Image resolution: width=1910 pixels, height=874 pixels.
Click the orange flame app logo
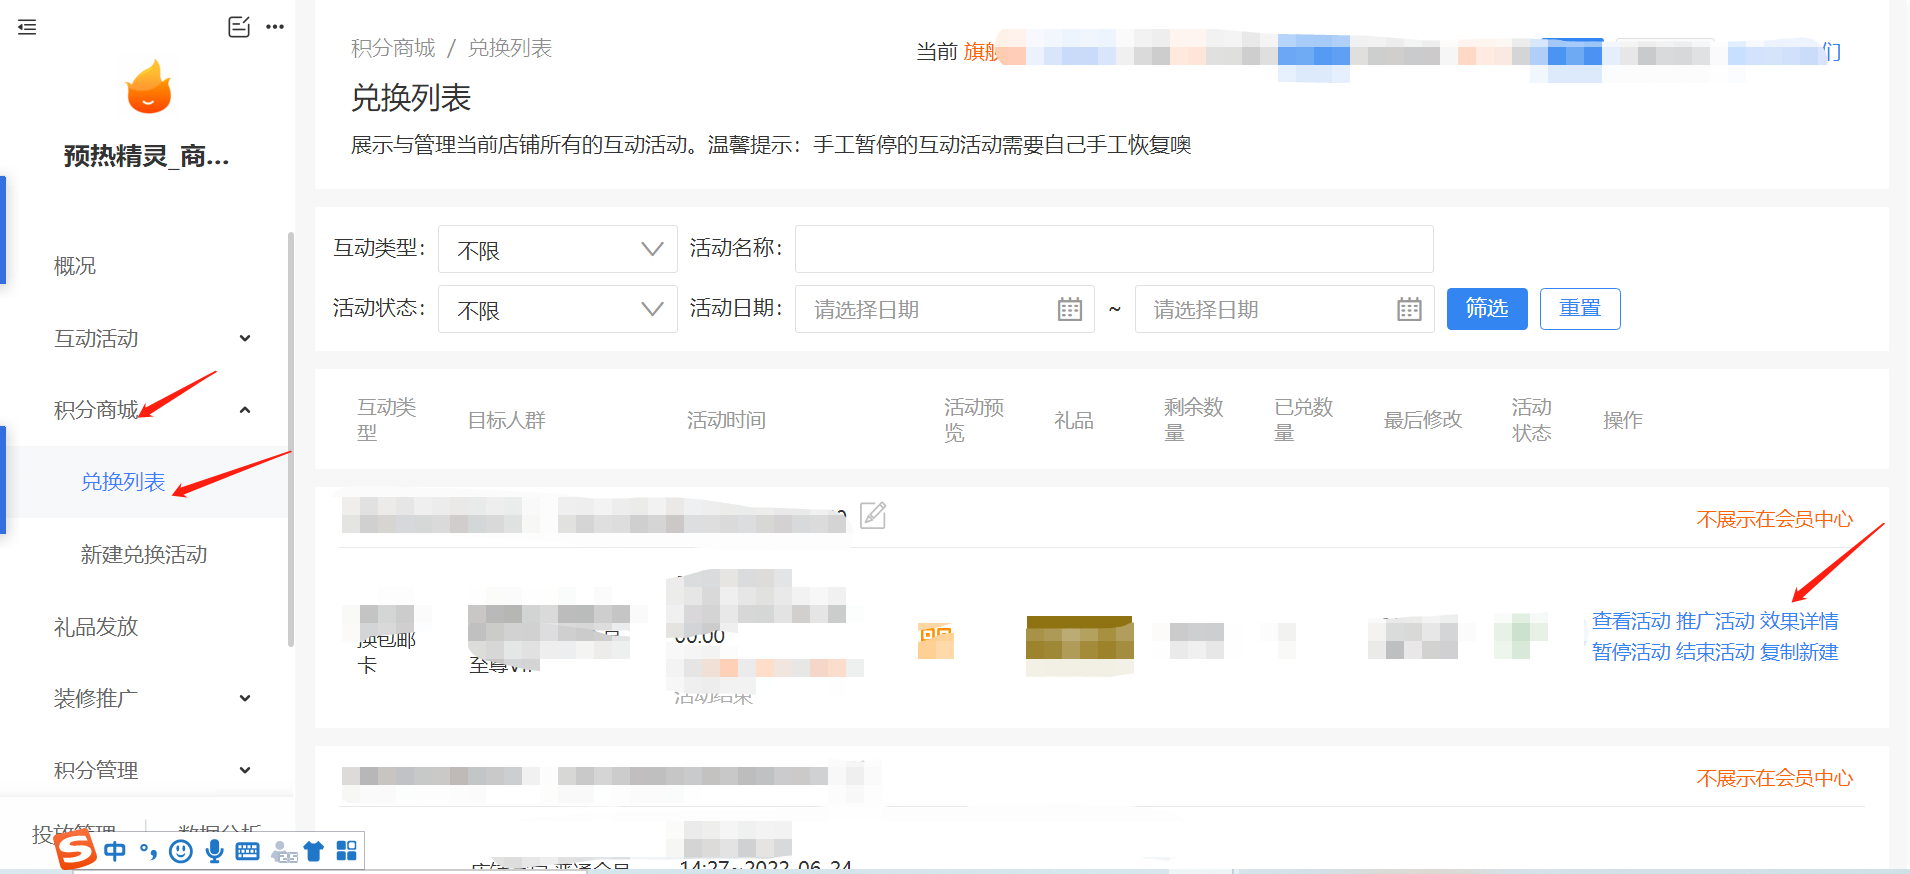(148, 87)
